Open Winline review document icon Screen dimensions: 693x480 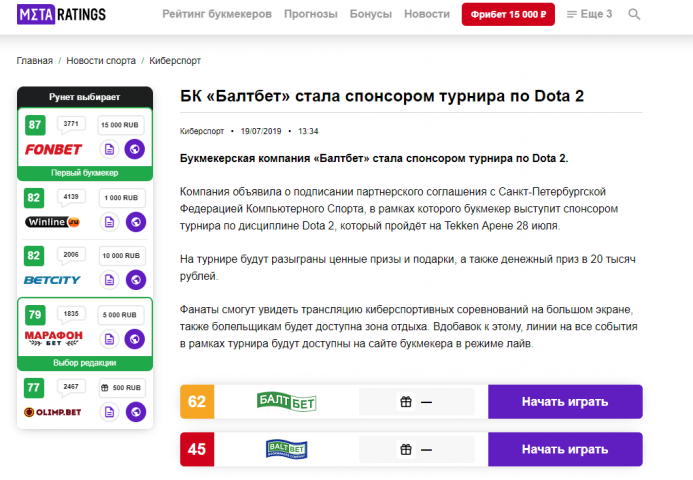tap(109, 222)
